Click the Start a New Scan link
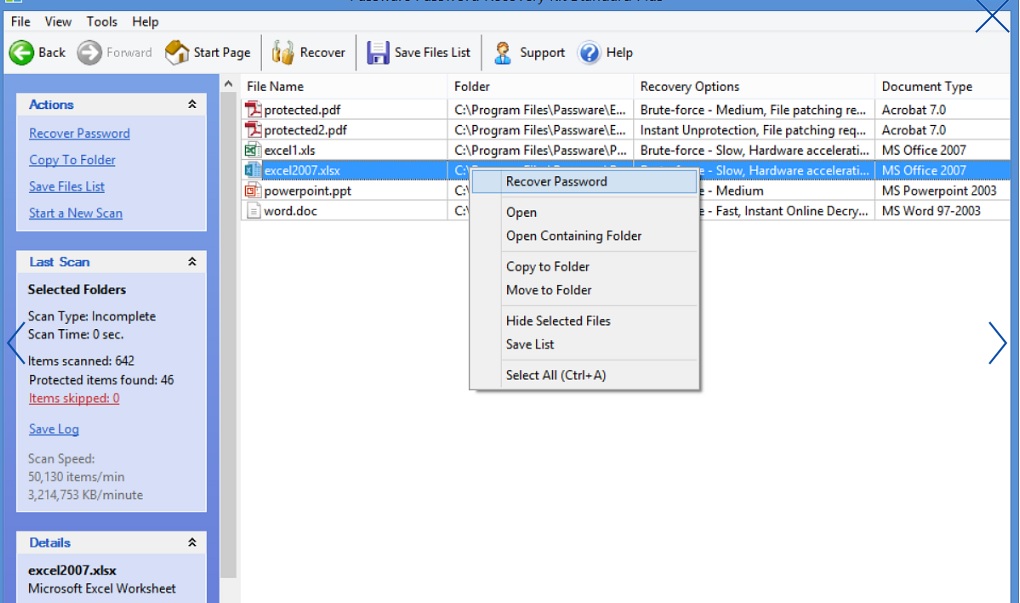This screenshot has height=603, width=1020. (75, 213)
